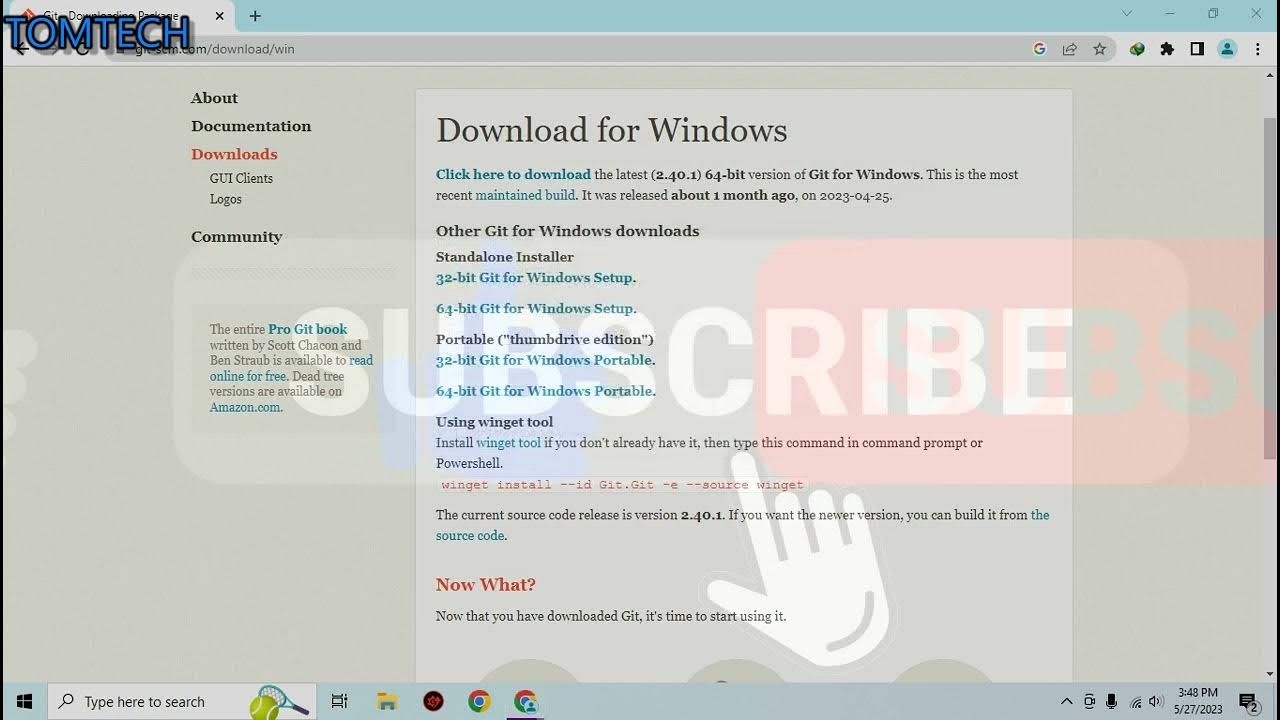
Task: Download 64-bit Git for Windows Portable
Action: [544, 391]
